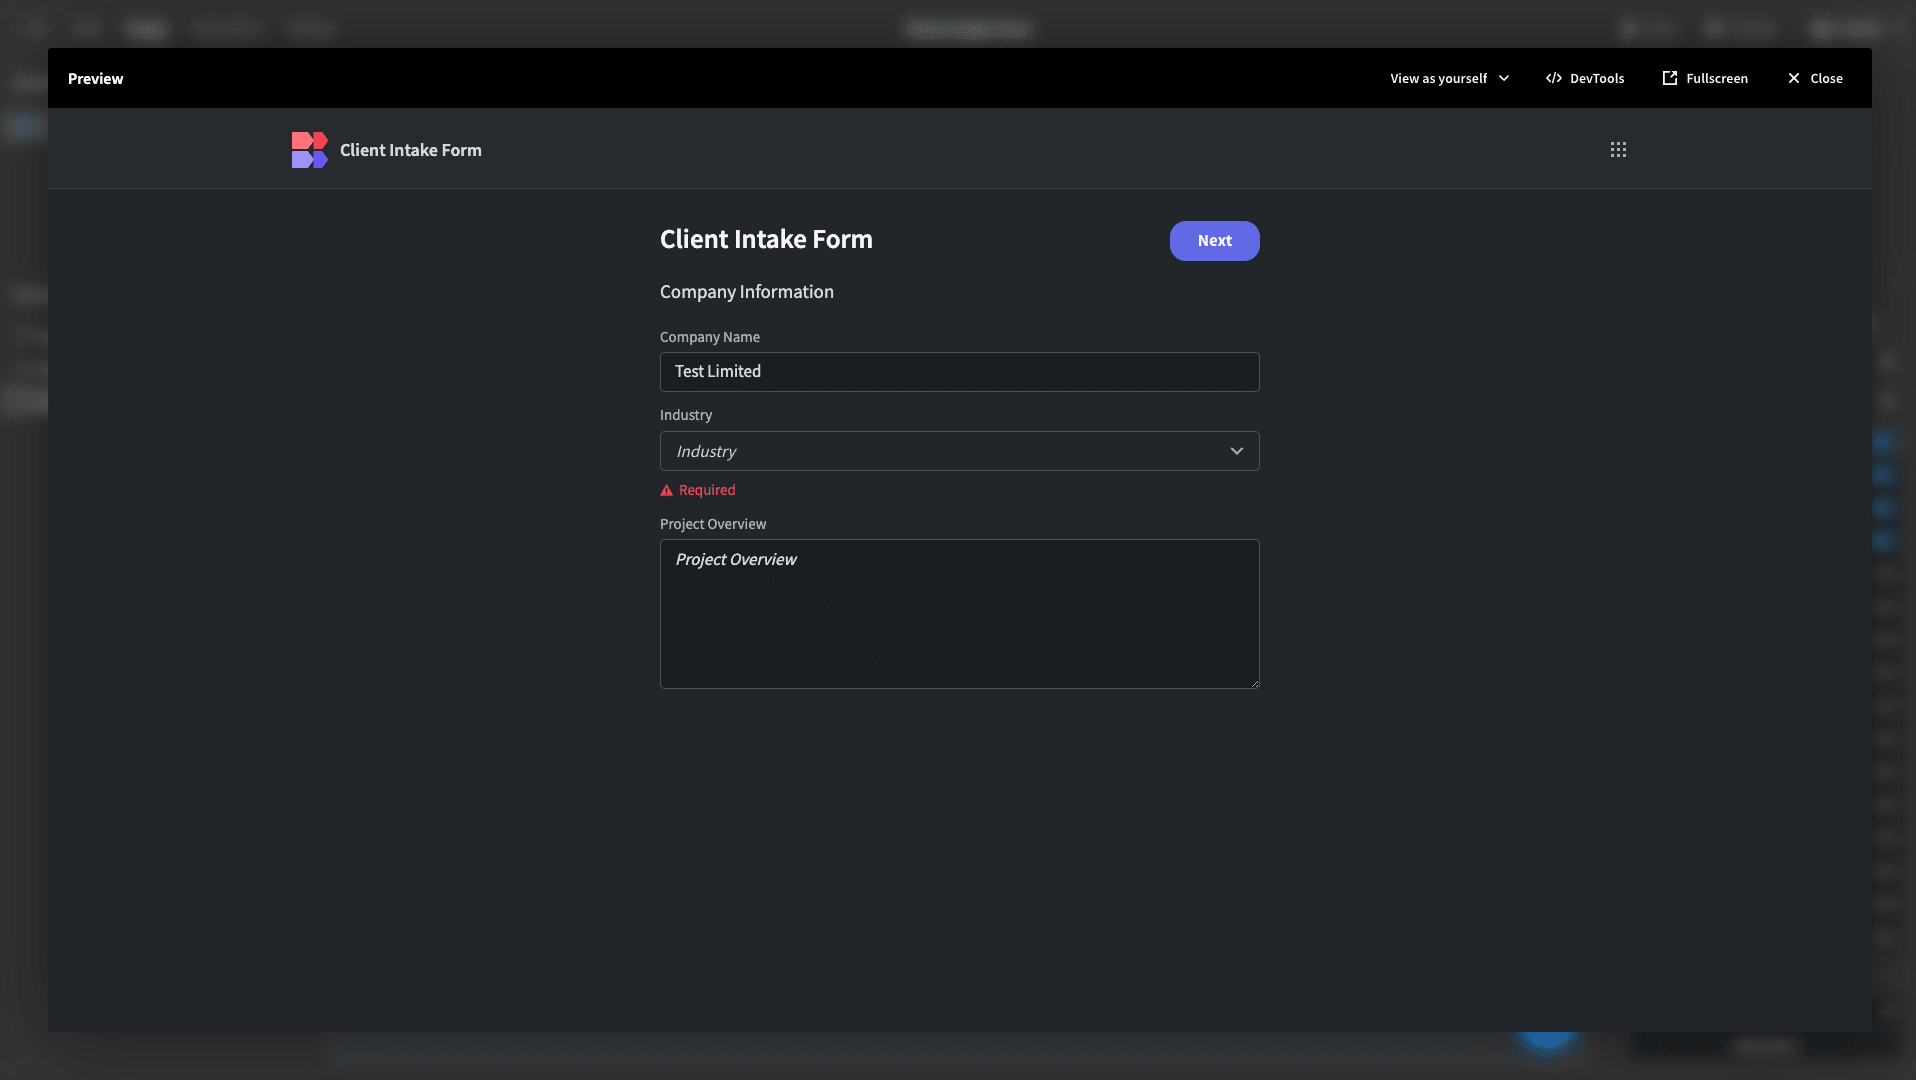Click the Preview title text
The height and width of the screenshot is (1080, 1916).
(x=96, y=79)
